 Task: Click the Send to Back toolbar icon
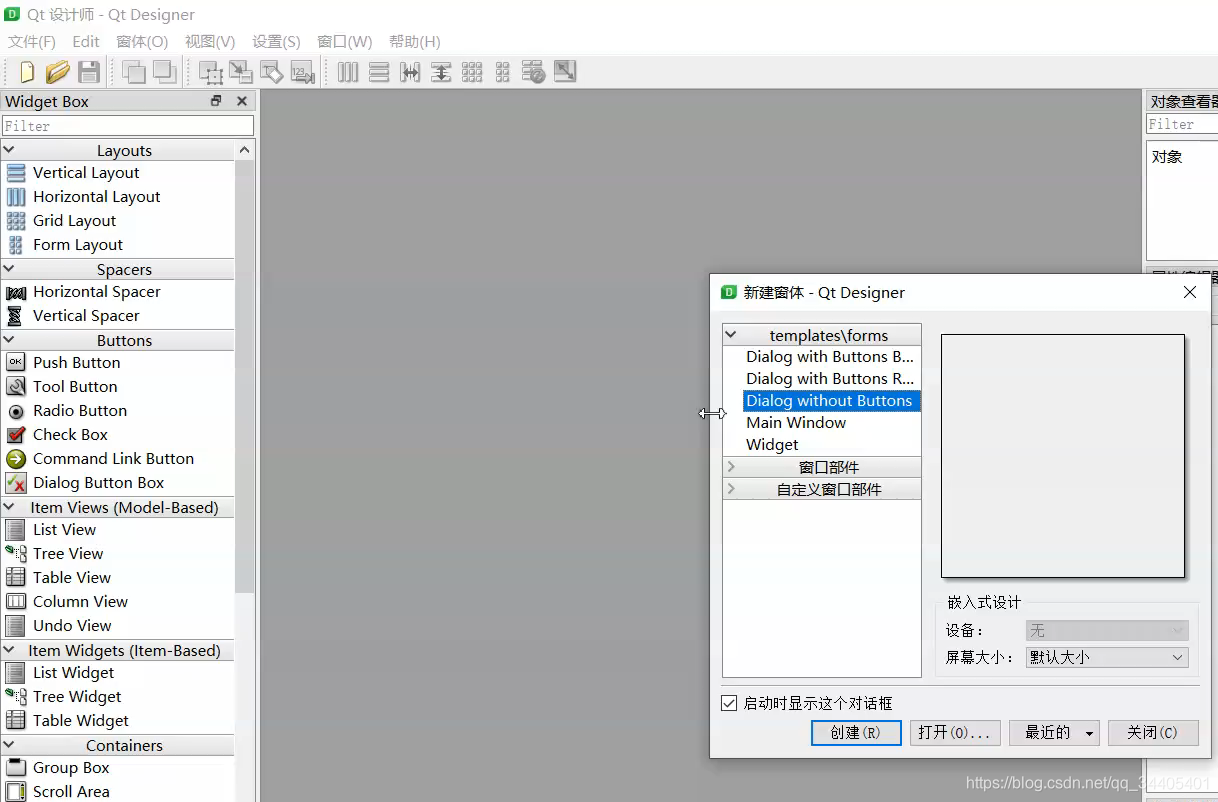(x=133, y=72)
